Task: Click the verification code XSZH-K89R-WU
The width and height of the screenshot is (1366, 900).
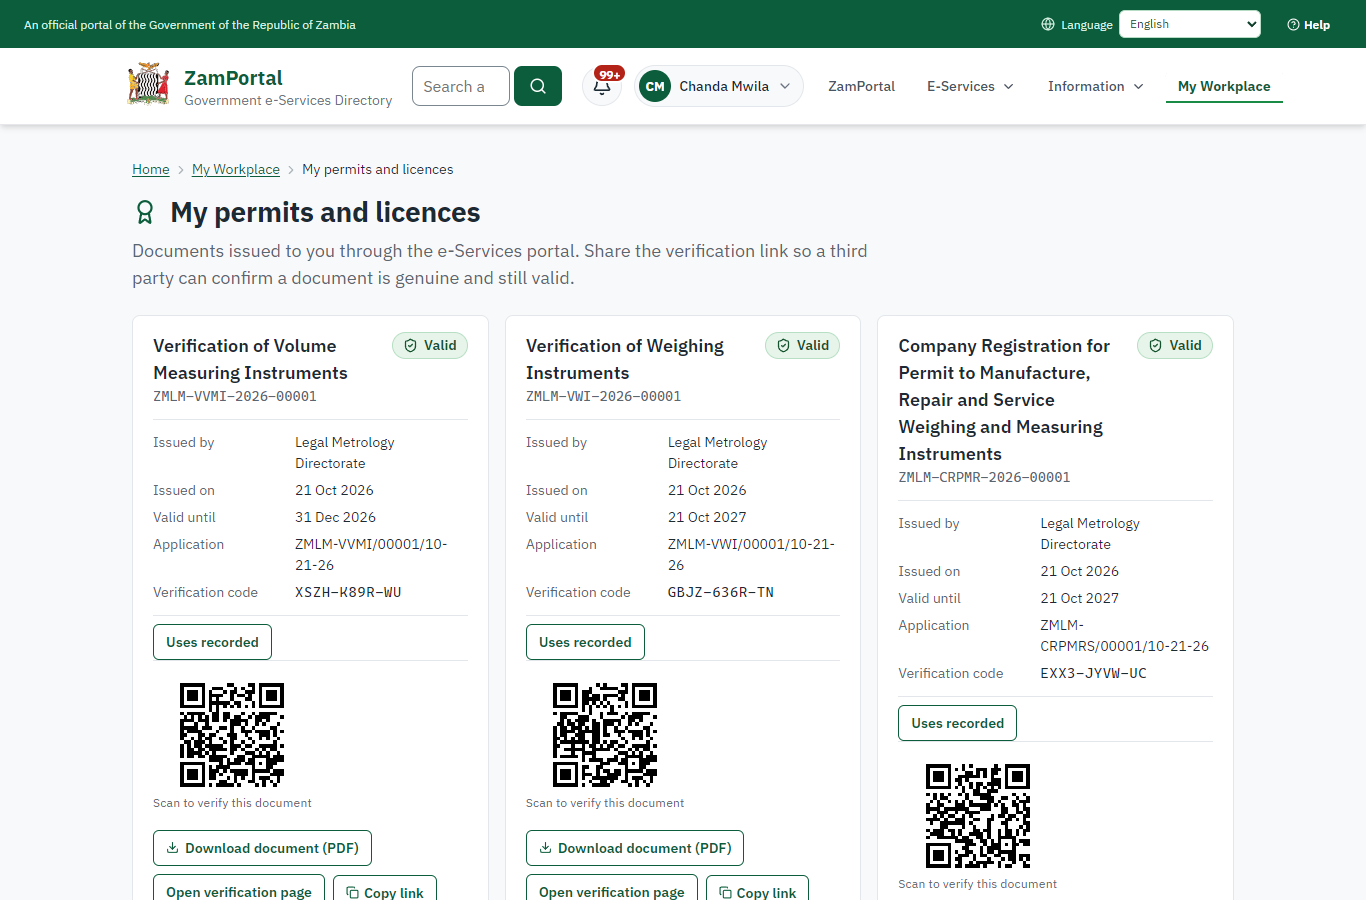Action: [348, 592]
